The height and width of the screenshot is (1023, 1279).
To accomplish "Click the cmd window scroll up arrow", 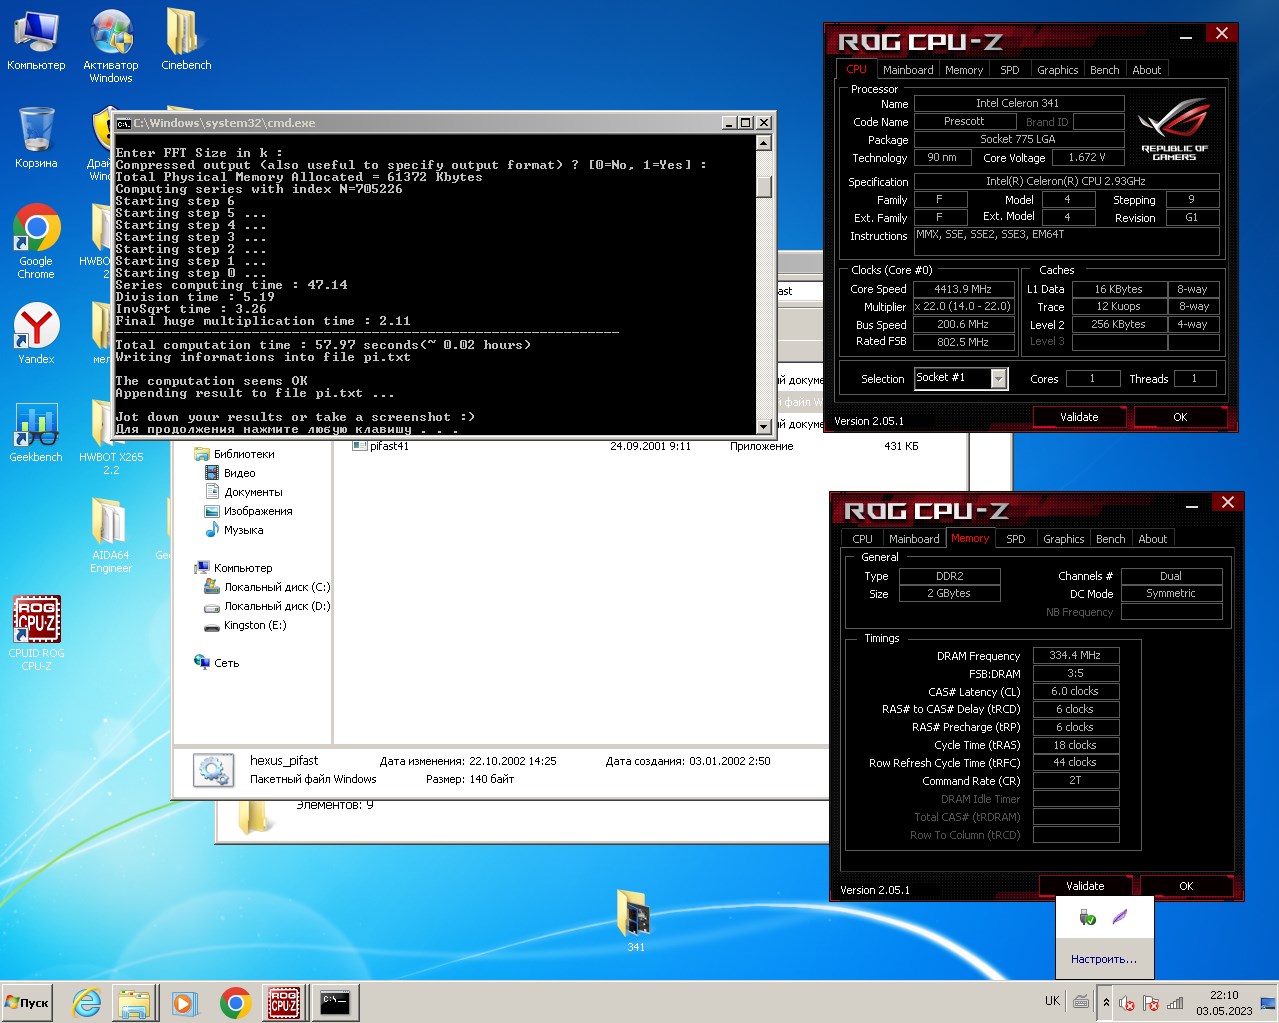I will pos(764,143).
